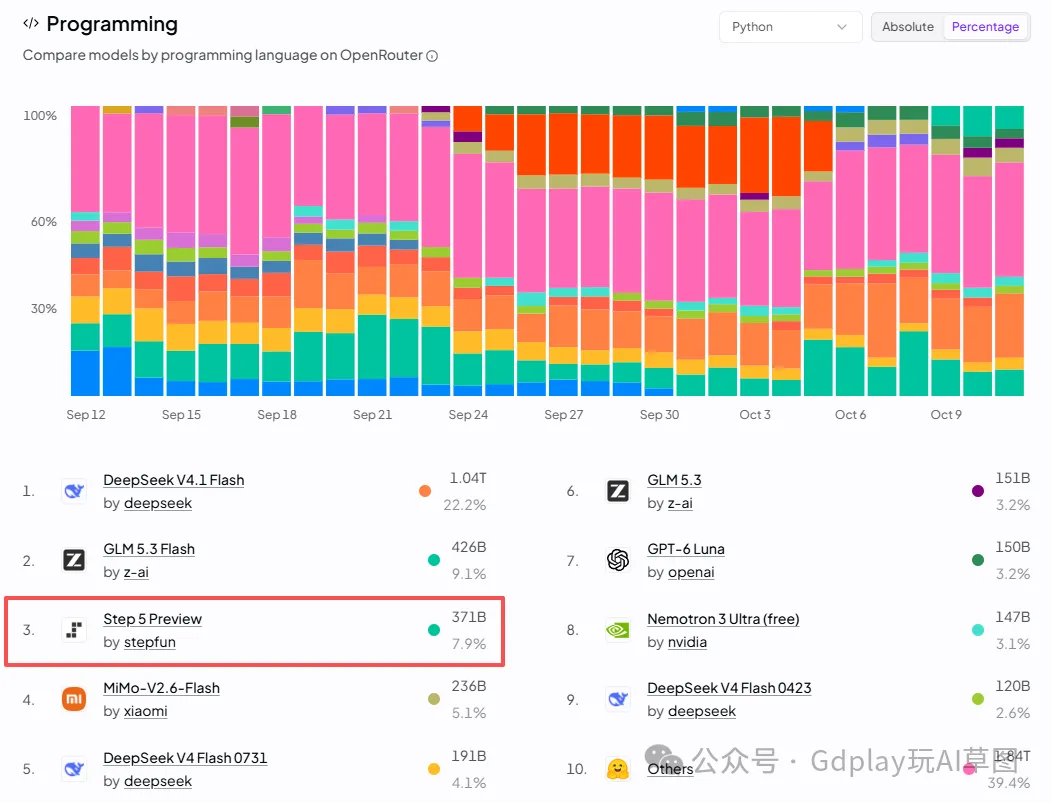Viewport: 1052px width, 803px height.
Task: Open the DeepSeek V4.1 Flash model link
Action: [174, 480]
